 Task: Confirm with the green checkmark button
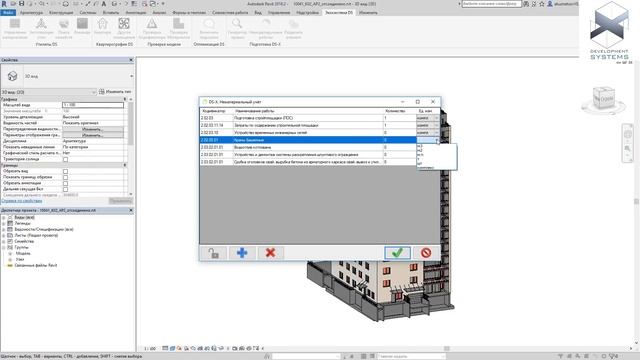click(x=397, y=253)
